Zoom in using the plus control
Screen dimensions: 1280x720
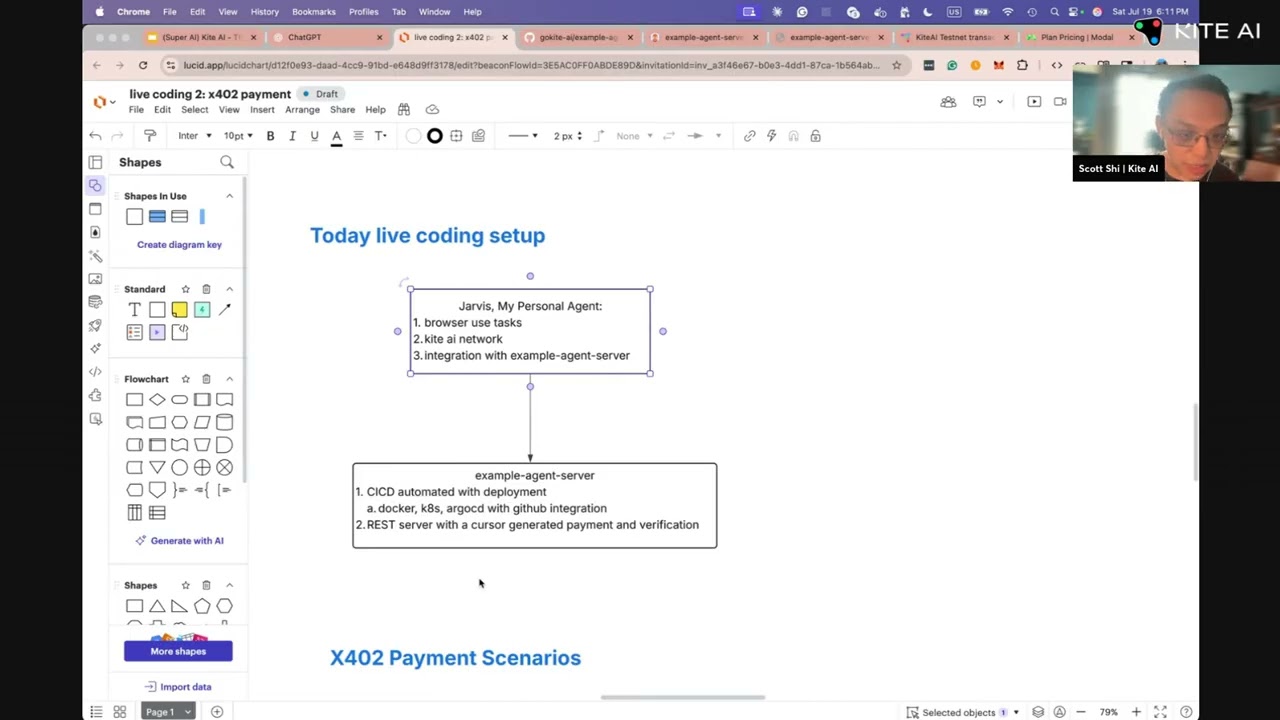click(x=1135, y=712)
